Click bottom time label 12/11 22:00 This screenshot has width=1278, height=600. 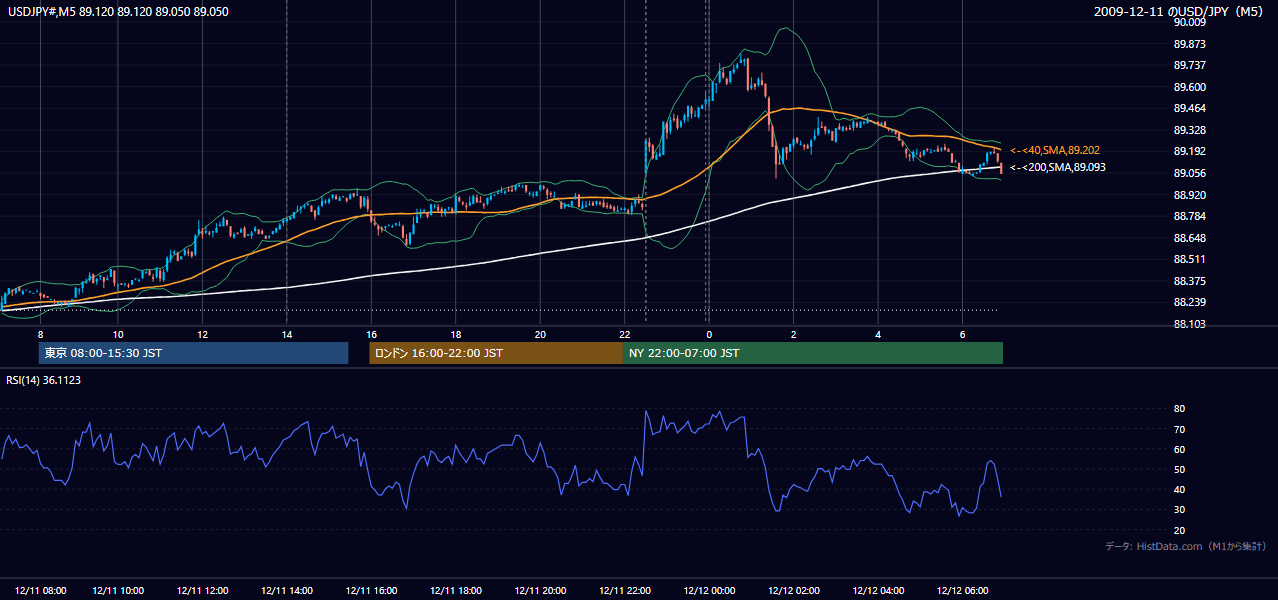[624, 590]
